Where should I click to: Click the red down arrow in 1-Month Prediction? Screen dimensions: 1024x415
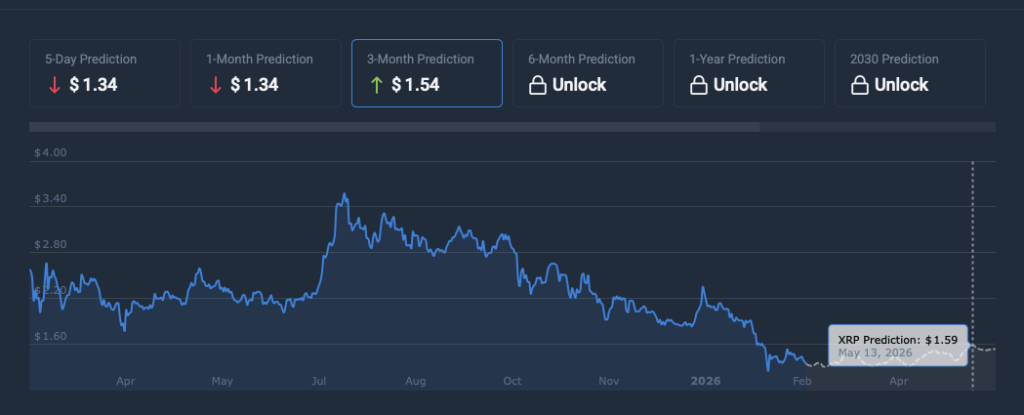tap(216, 86)
